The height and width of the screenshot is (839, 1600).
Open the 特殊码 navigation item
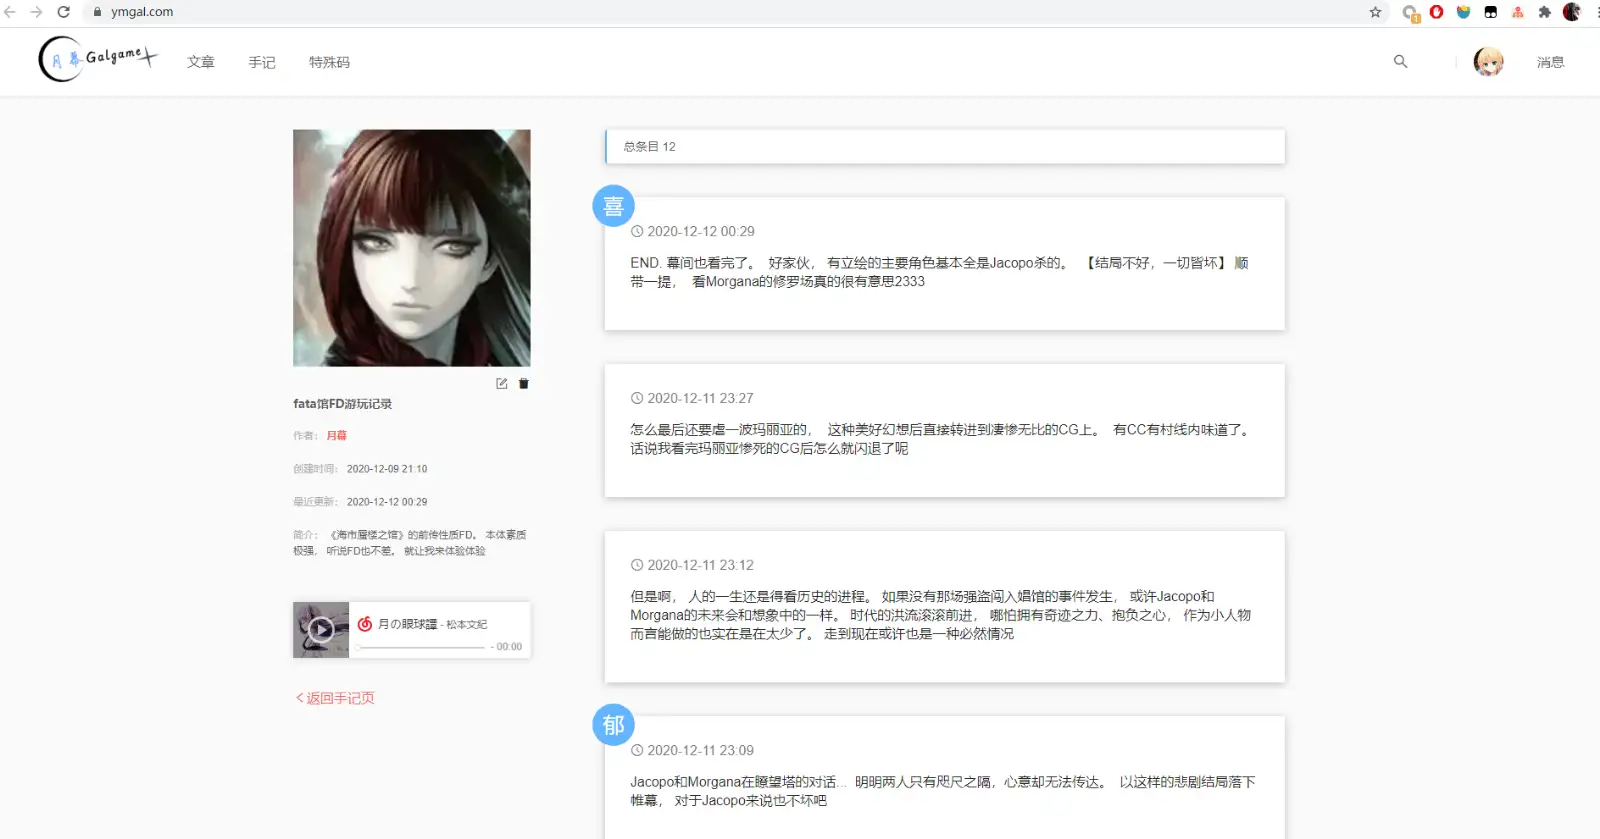tap(329, 62)
